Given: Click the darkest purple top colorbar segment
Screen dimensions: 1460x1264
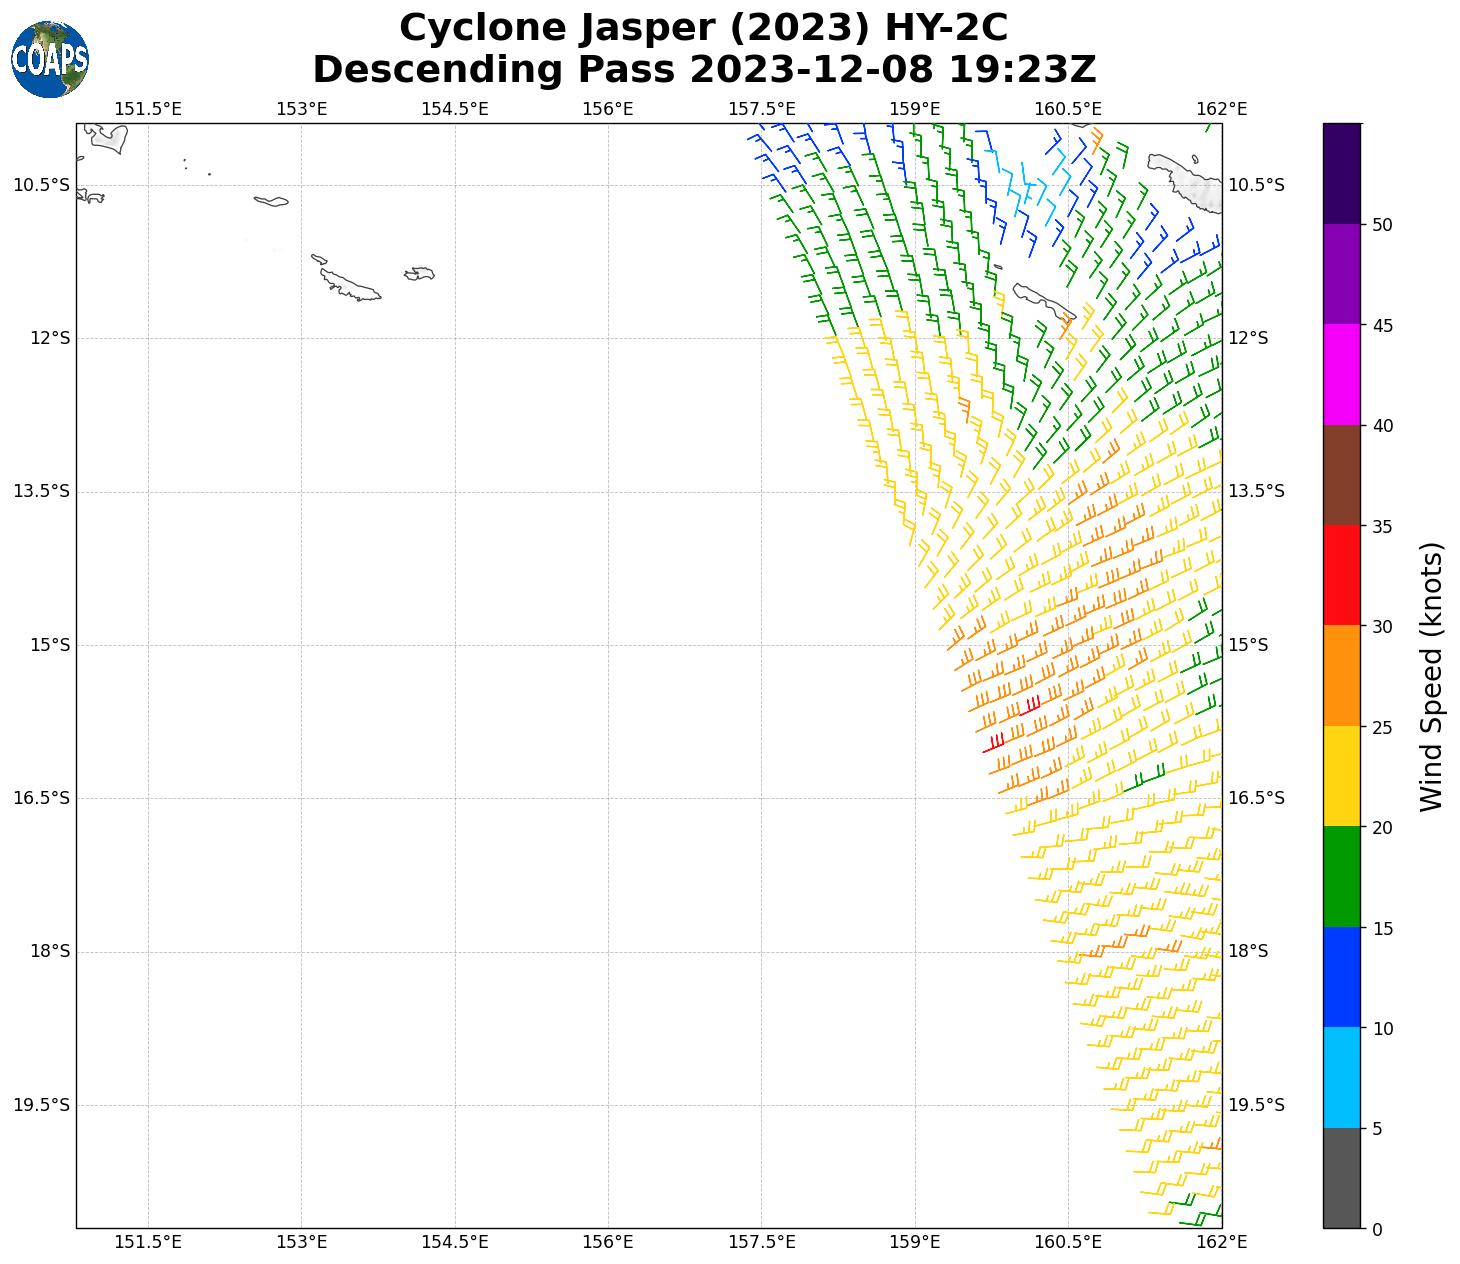Looking at the screenshot, I should tap(1341, 173).
